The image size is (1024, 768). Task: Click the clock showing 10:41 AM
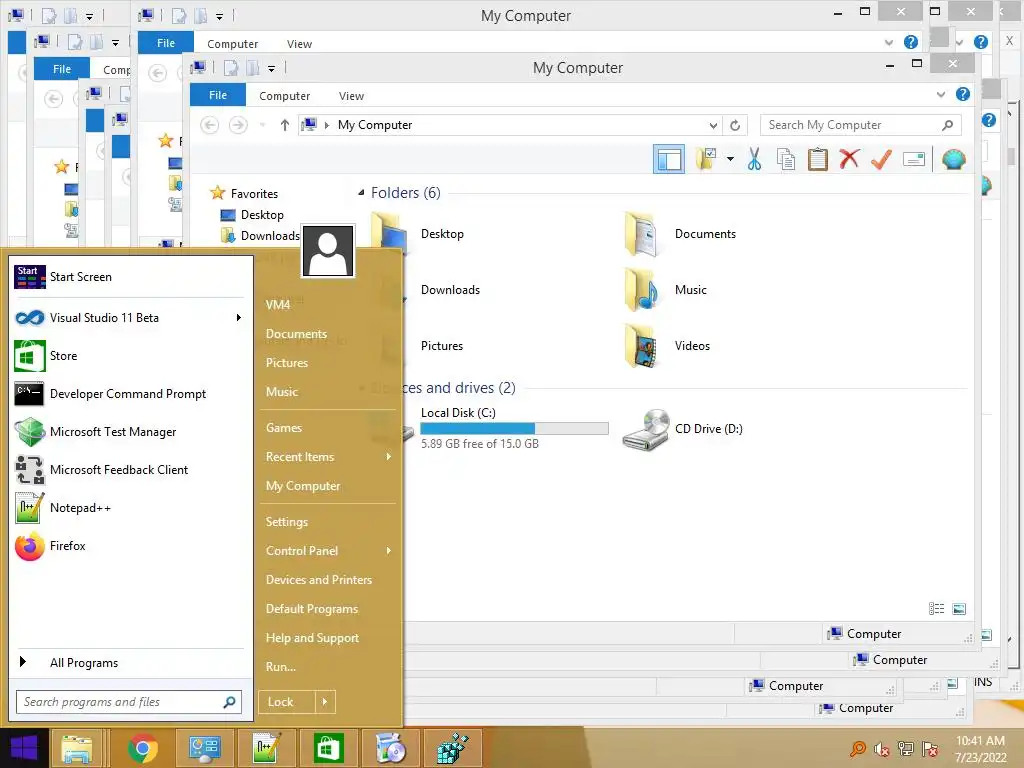coord(980,741)
